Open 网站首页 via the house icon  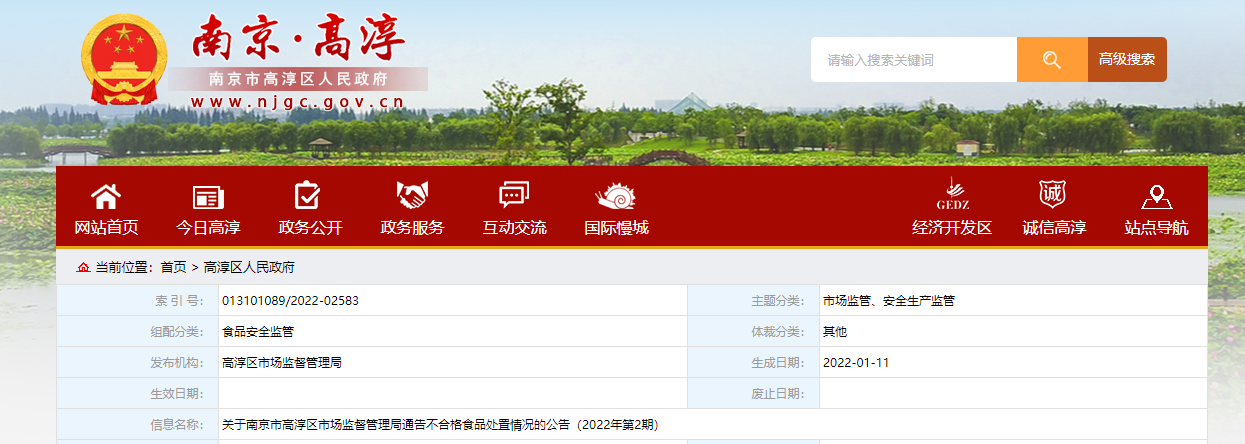pos(106,196)
